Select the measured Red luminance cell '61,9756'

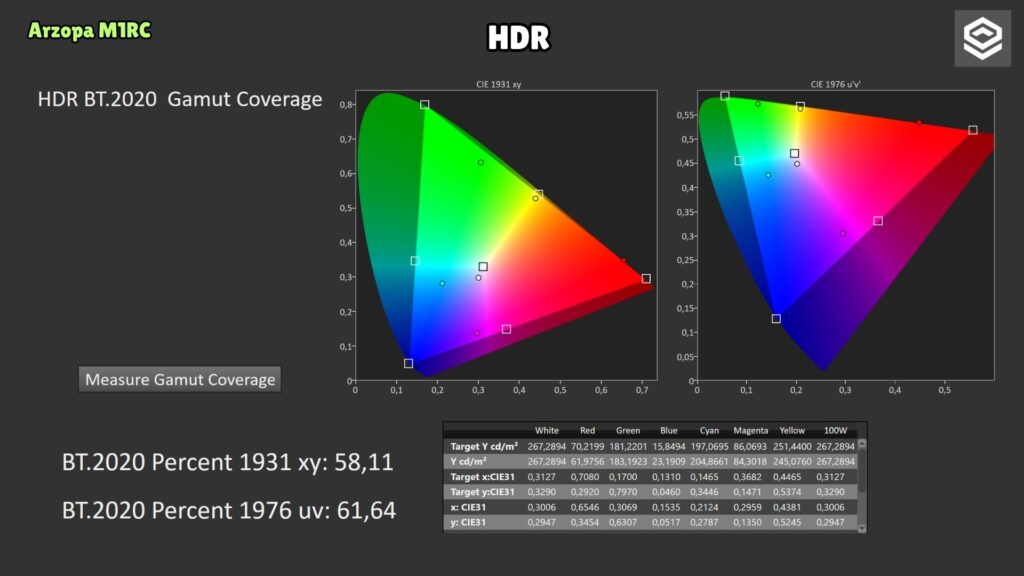[x=587, y=461]
